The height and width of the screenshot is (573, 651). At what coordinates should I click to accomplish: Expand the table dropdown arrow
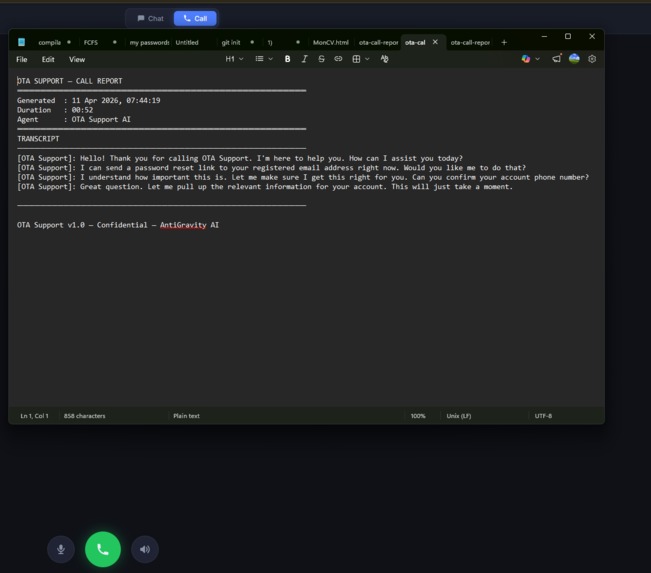tap(367, 59)
